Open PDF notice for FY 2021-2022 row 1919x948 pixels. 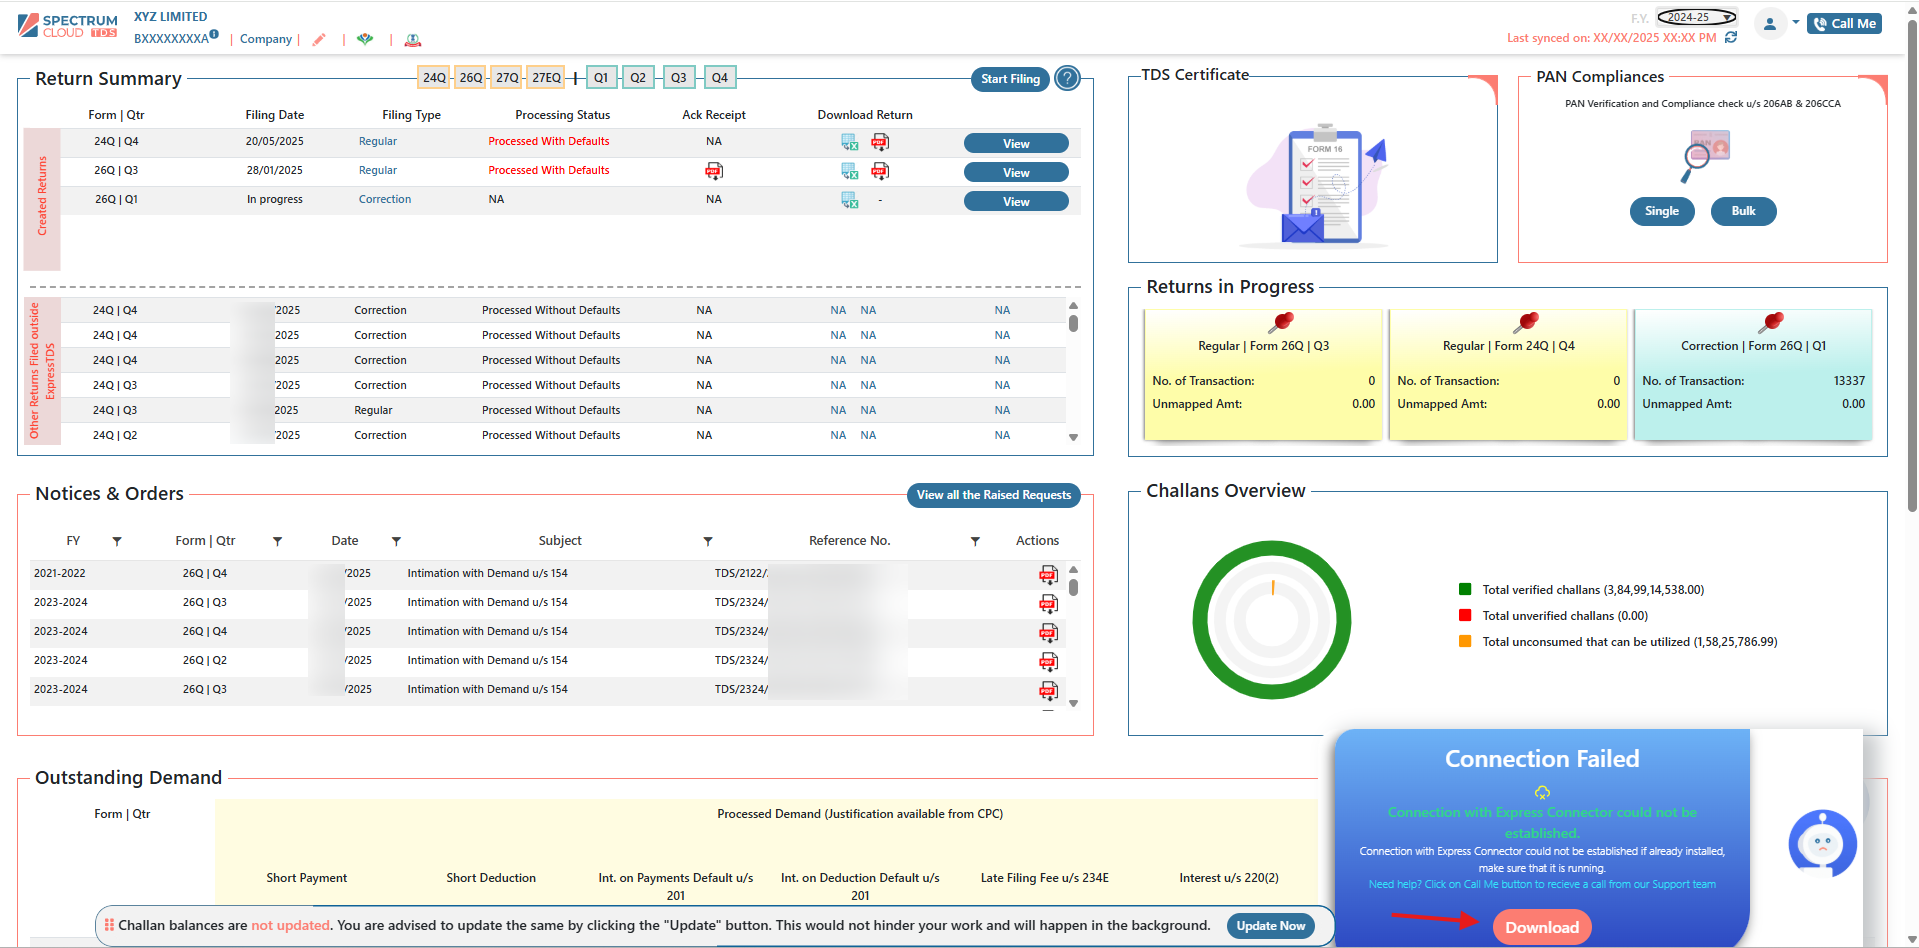coord(1048,574)
